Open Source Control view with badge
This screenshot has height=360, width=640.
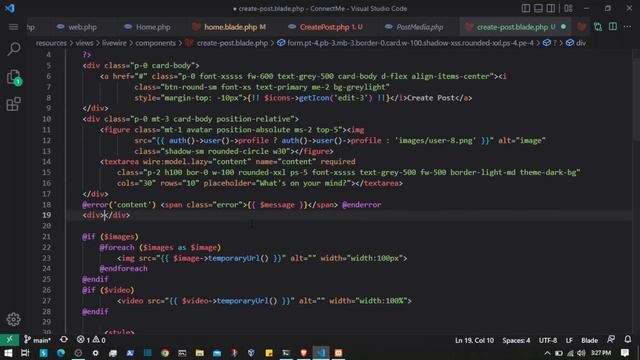coord(13,77)
